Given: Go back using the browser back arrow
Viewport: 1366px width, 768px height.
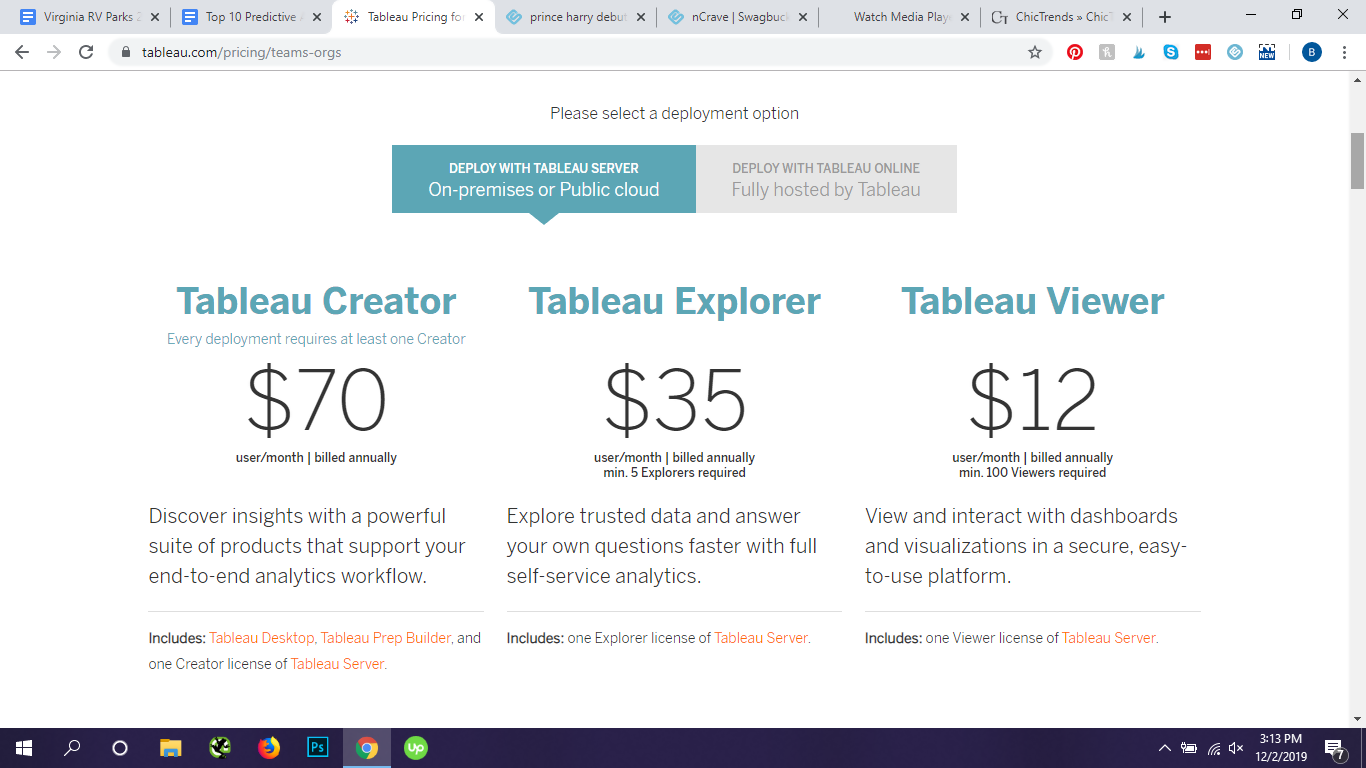Looking at the screenshot, I should coord(22,52).
